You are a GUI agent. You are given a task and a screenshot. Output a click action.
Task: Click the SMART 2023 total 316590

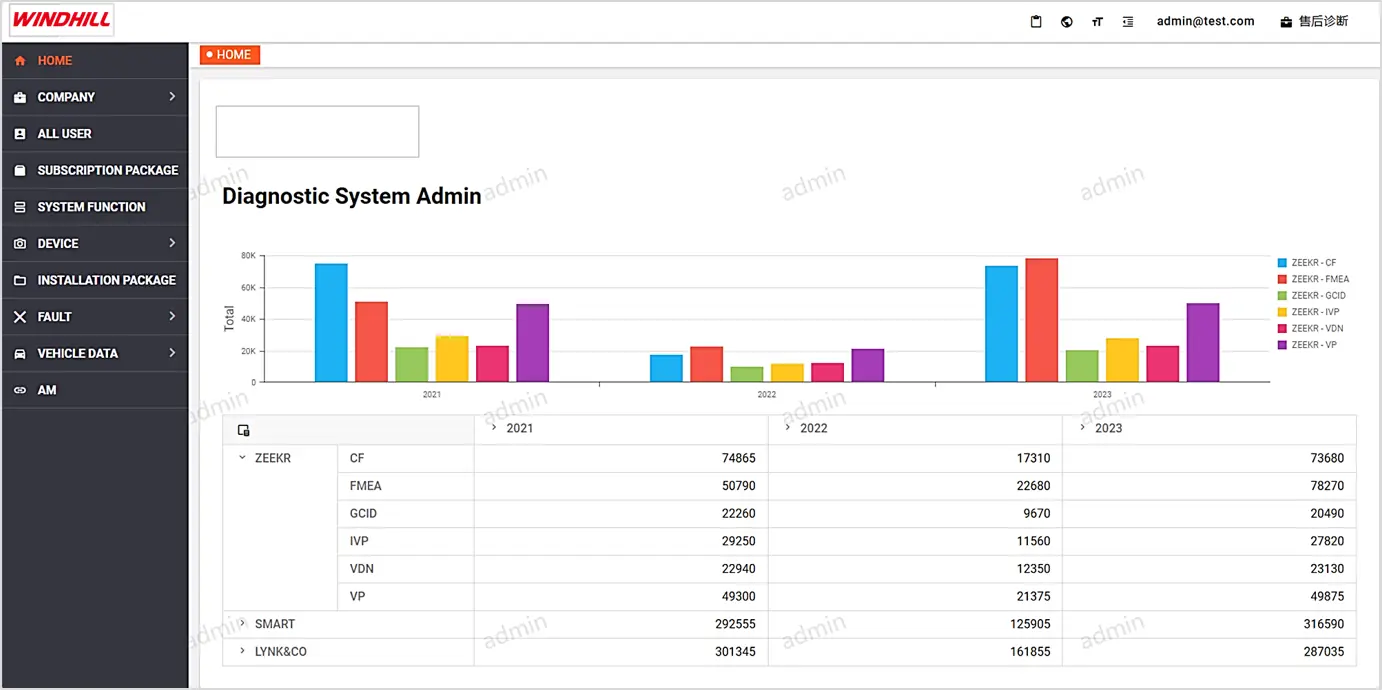[1323, 624]
